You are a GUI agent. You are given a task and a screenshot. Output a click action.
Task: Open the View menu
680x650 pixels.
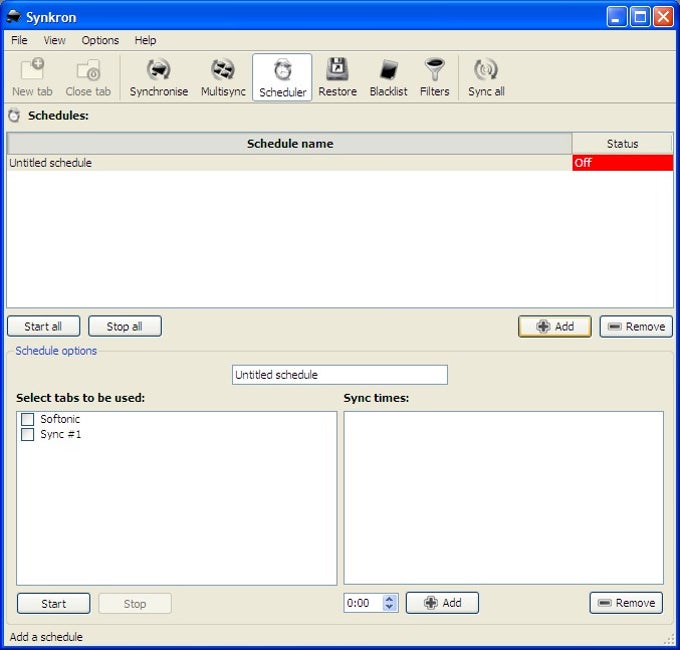coord(54,40)
